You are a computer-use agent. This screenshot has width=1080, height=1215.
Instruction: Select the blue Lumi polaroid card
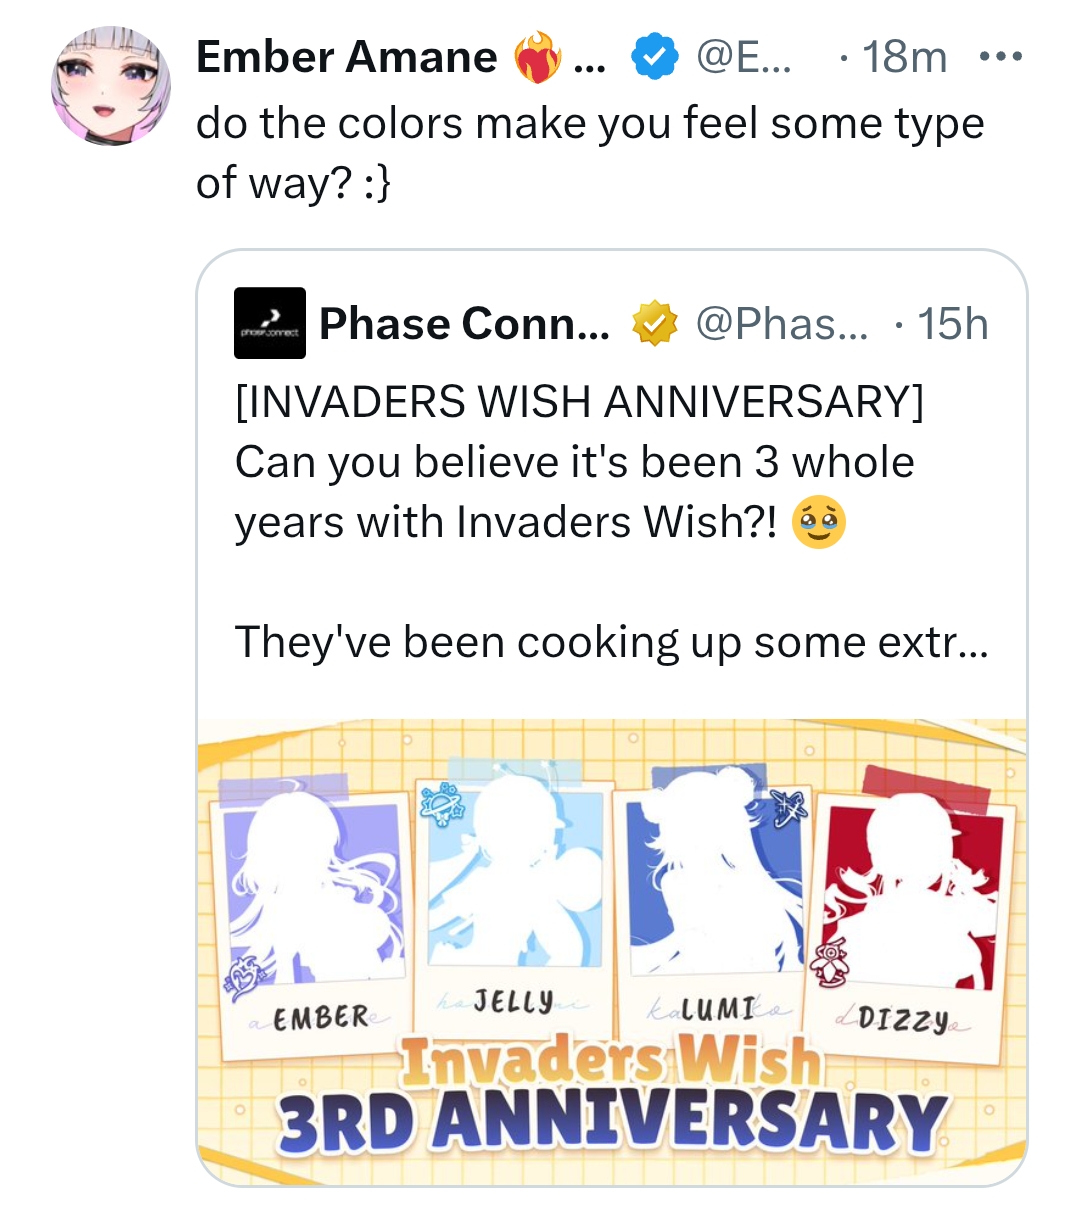(x=714, y=903)
